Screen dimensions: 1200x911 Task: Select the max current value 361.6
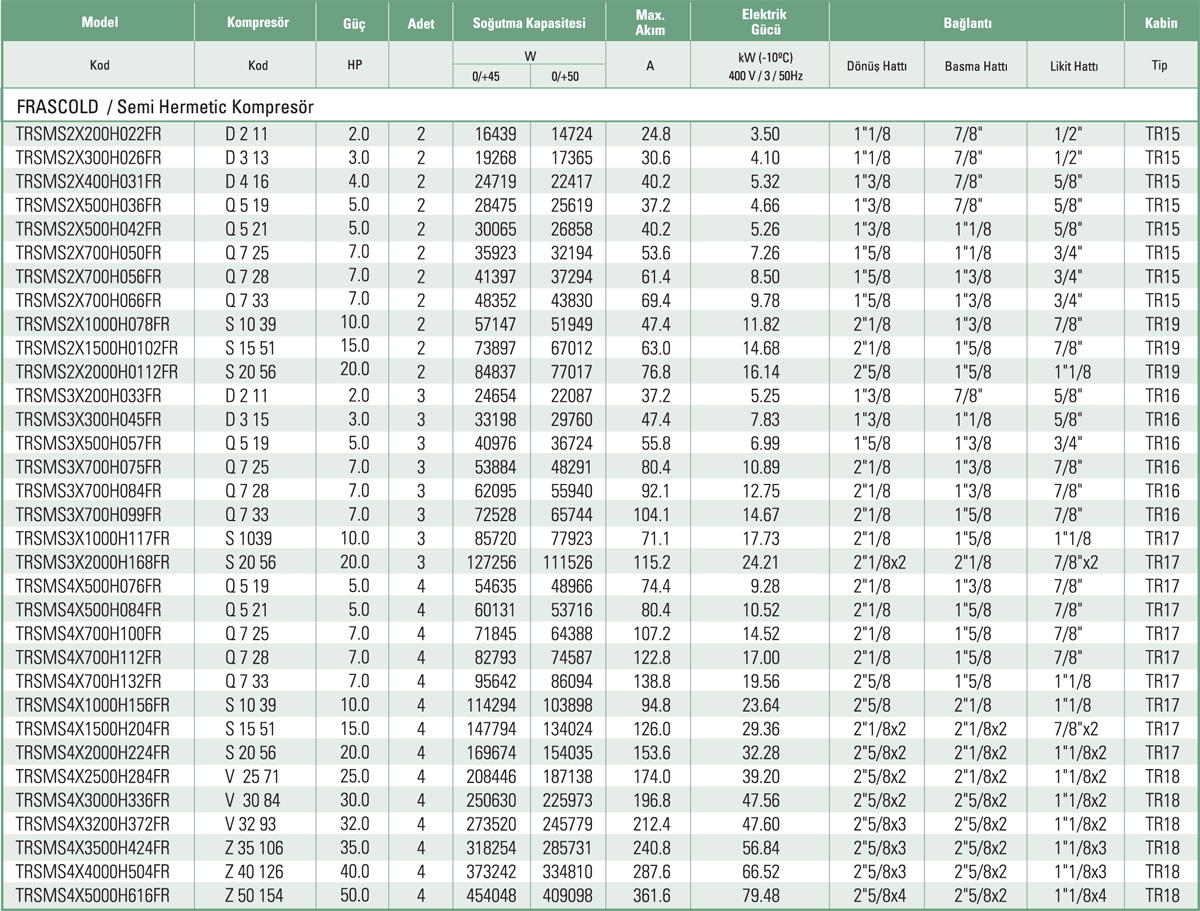click(650, 896)
